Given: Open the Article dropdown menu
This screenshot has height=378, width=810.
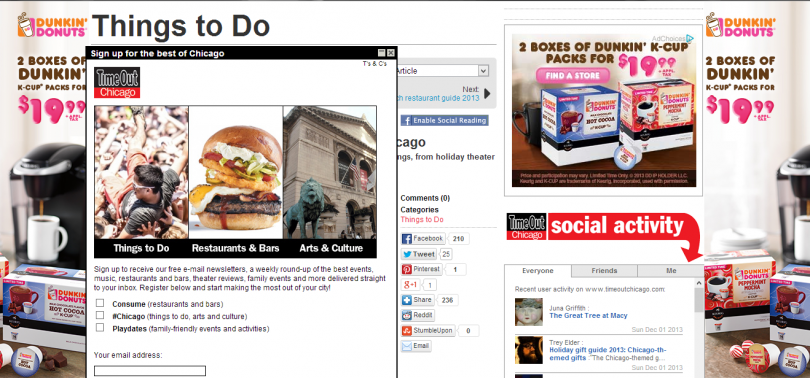Looking at the screenshot, I should pos(484,71).
